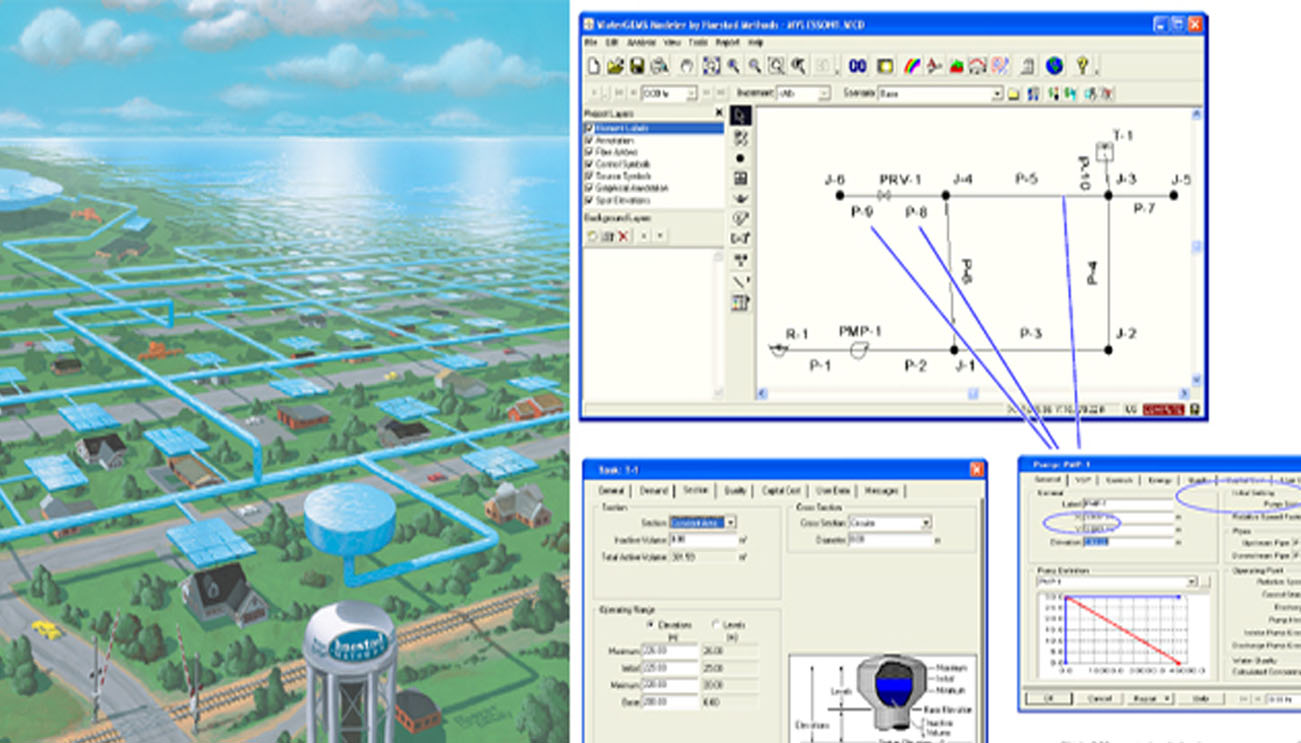The image size is (1301, 743).
Task: Save the project using floppy disk icon
Action: point(636,66)
